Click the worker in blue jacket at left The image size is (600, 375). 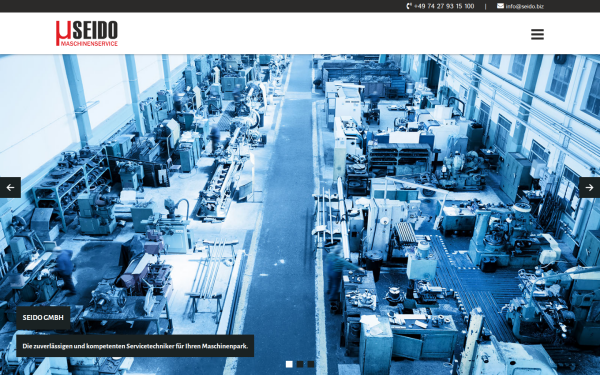(x=65, y=271)
